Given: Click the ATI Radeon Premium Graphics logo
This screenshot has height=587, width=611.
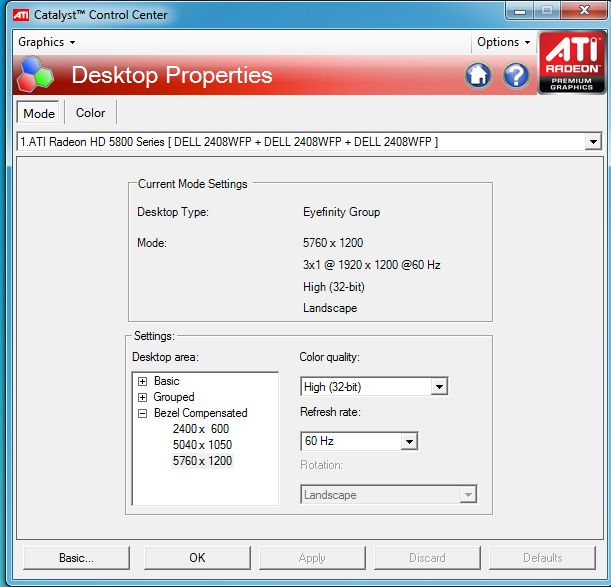Looking at the screenshot, I should [571, 62].
